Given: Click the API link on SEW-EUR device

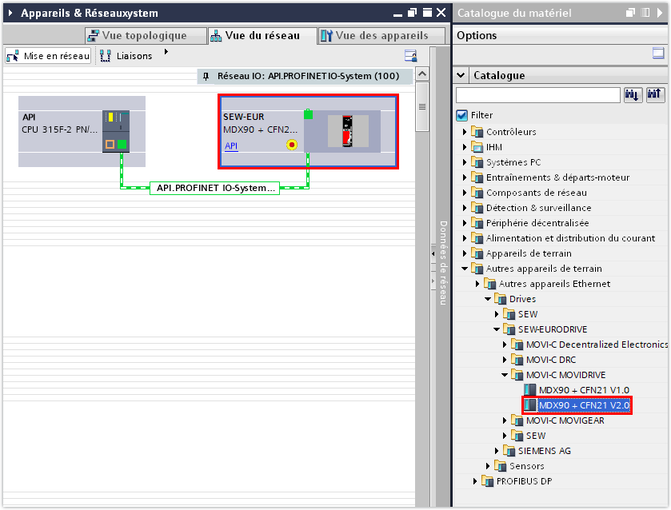Looking at the screenshot, I should point(231,146).
